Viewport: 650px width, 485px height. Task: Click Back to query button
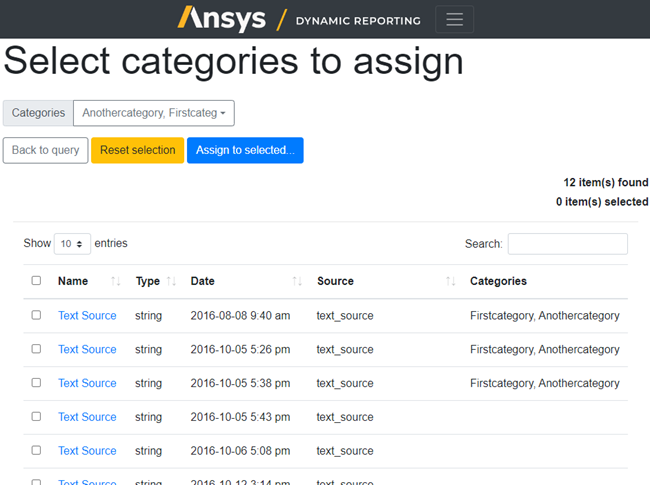46,150
